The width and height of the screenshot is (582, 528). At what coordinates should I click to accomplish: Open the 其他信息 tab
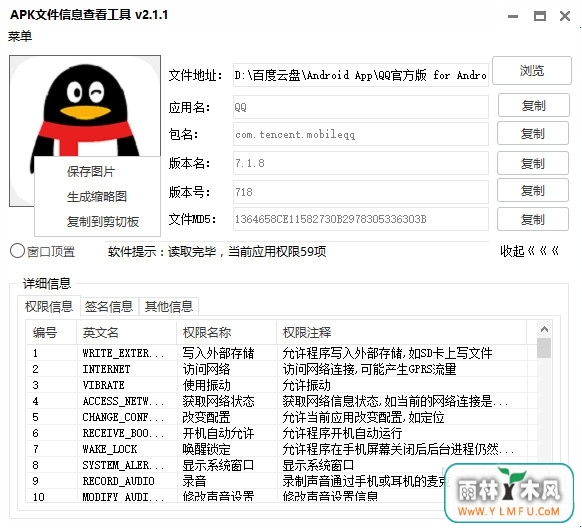pos(169,306)
